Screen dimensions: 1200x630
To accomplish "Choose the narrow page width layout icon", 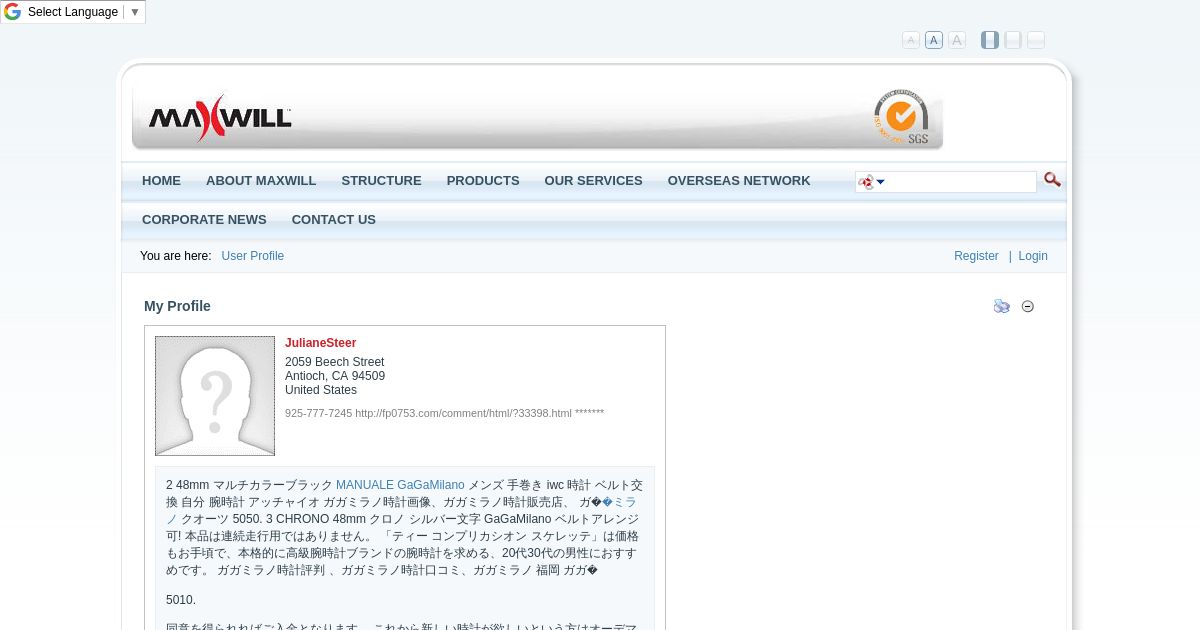I will click(990, 40).
